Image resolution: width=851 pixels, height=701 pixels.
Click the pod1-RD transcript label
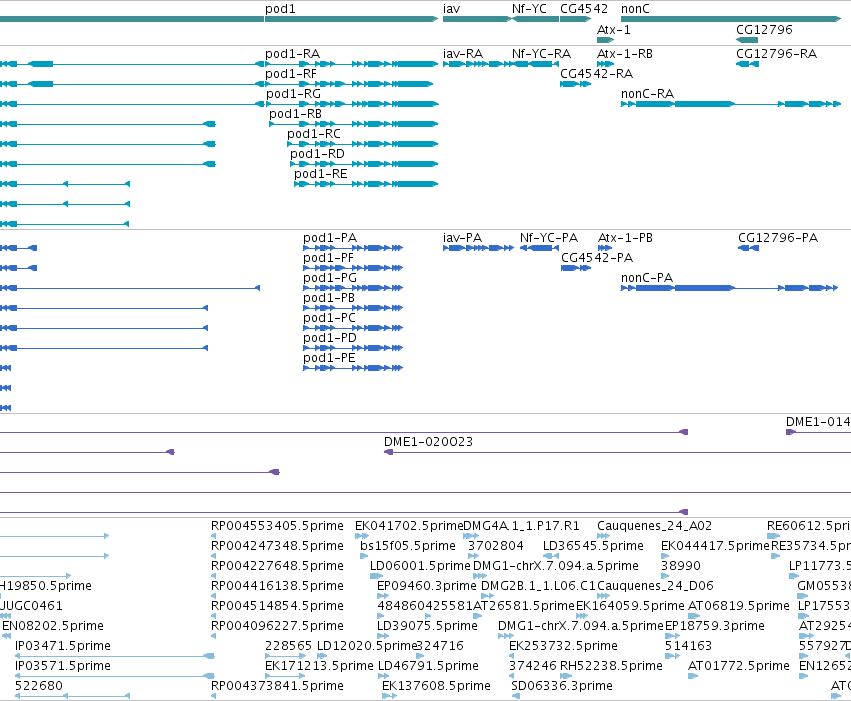click(317, 154)
